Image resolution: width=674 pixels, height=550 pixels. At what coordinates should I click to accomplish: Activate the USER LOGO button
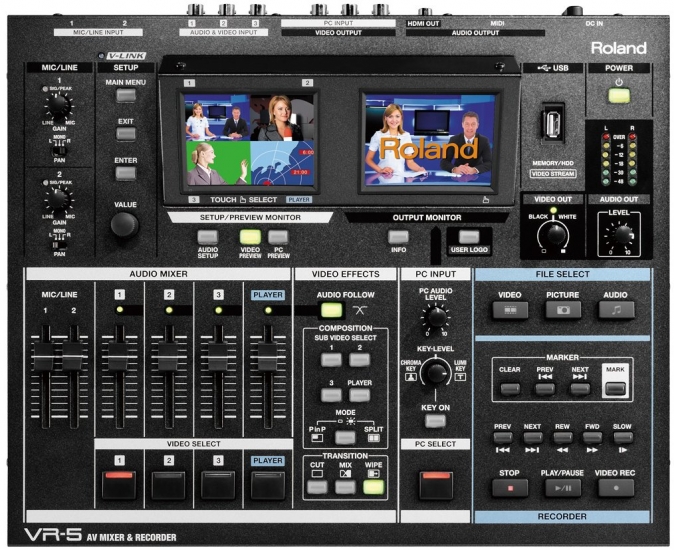469,237
